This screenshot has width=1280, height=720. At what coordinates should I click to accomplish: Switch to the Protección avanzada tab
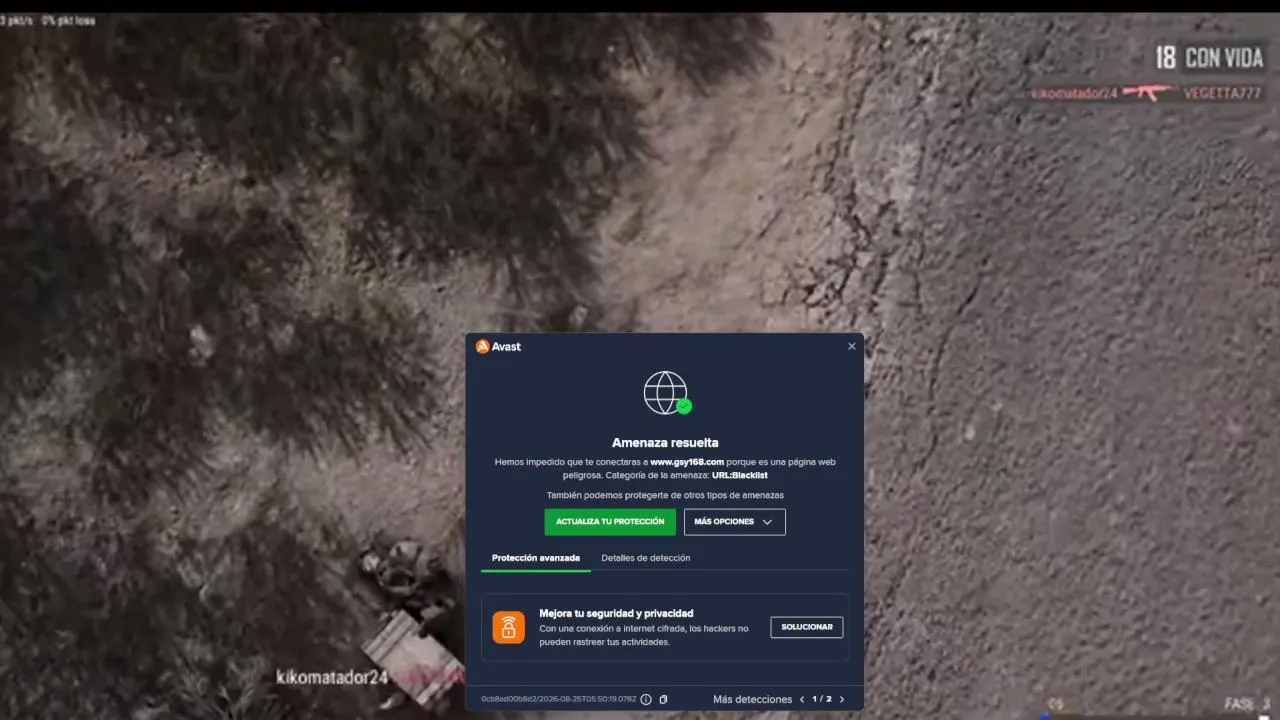tap(536, 558)
